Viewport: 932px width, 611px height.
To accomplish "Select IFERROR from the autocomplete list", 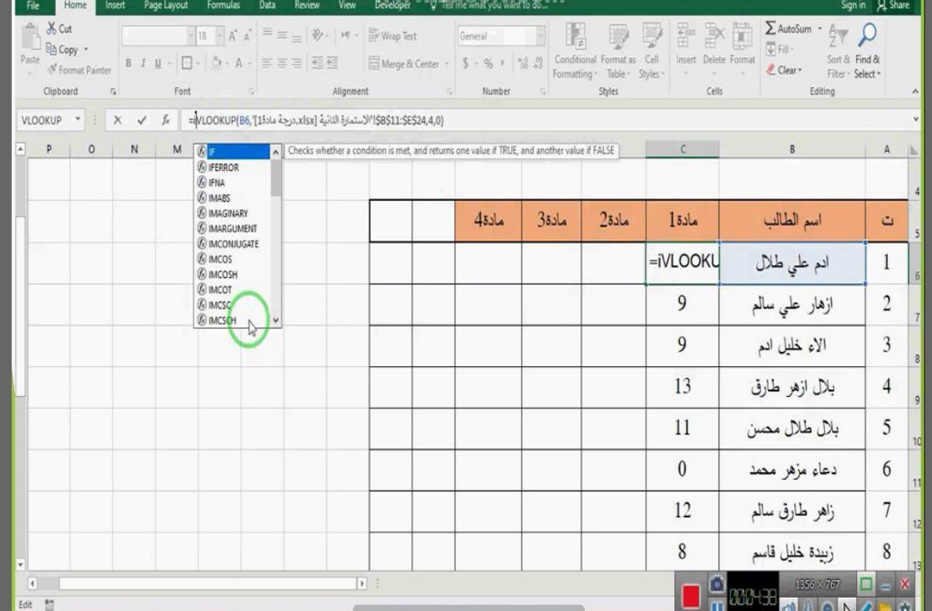I will 223,168.
